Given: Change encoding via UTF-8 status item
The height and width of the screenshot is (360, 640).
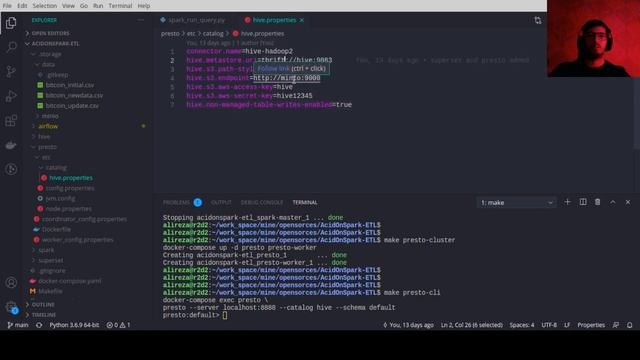Looking at the screenshot, I should [x=549, y=325].
